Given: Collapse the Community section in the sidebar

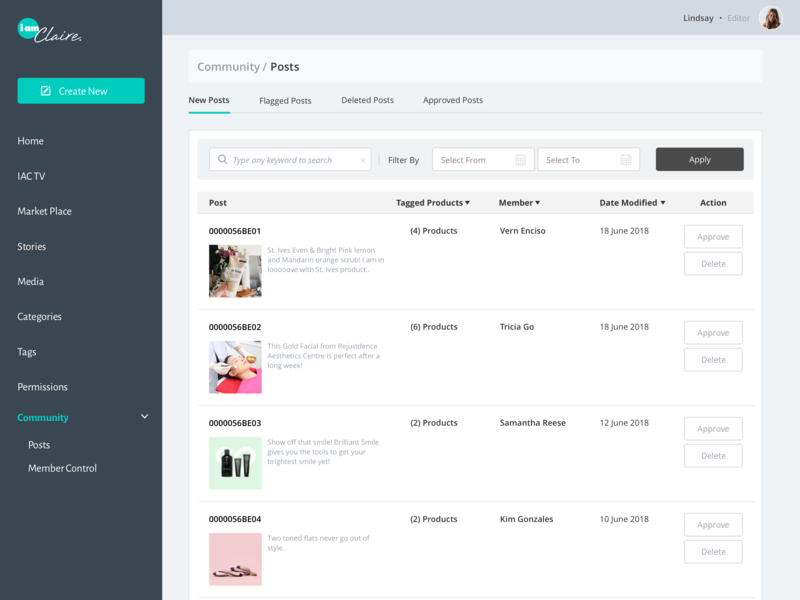Looking at the screenshot, I should click(144, 416).
